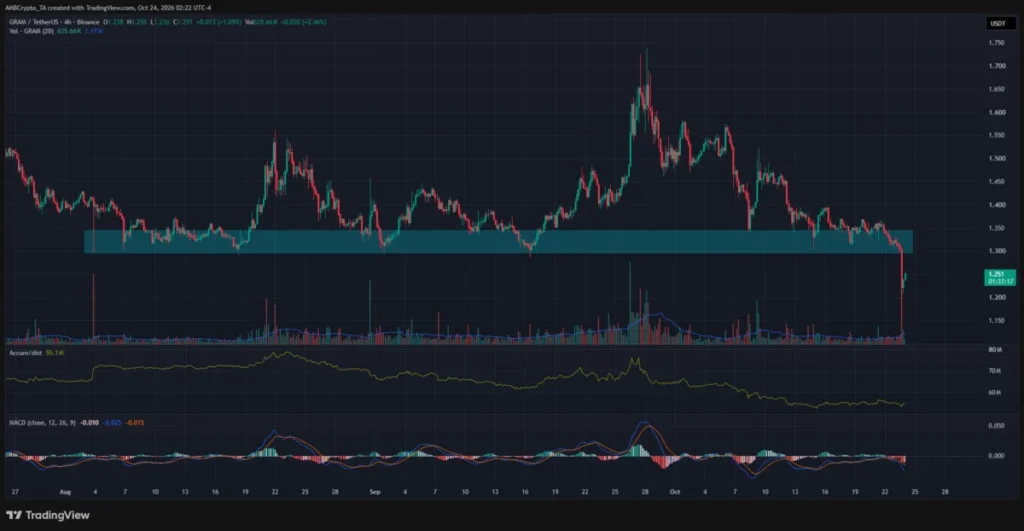Select the GRAM / TetherUS symbol legend
This screenshot has height=531, width=1024.
point(54,22)
